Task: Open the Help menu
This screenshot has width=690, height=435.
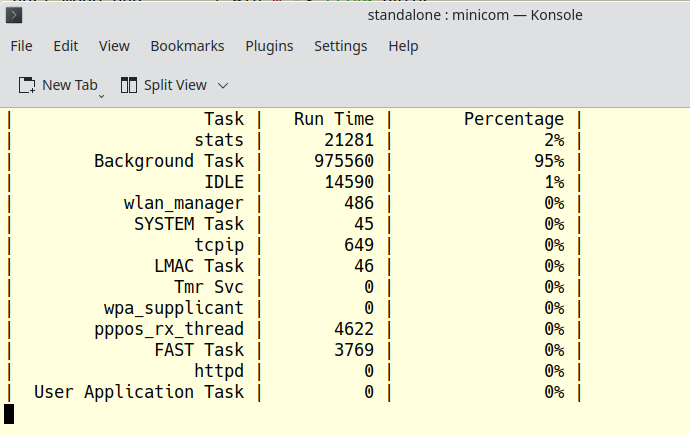Action: [404, 46]
